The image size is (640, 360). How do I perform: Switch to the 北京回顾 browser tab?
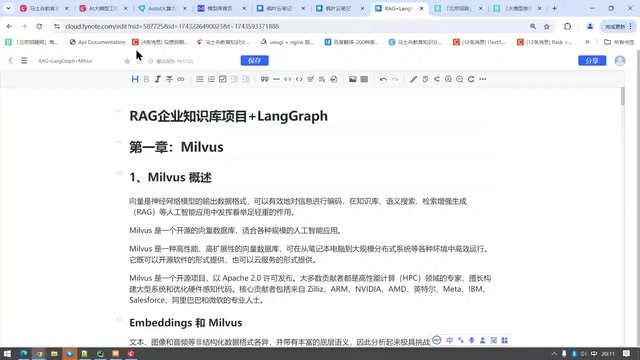(x=459, y=8)
